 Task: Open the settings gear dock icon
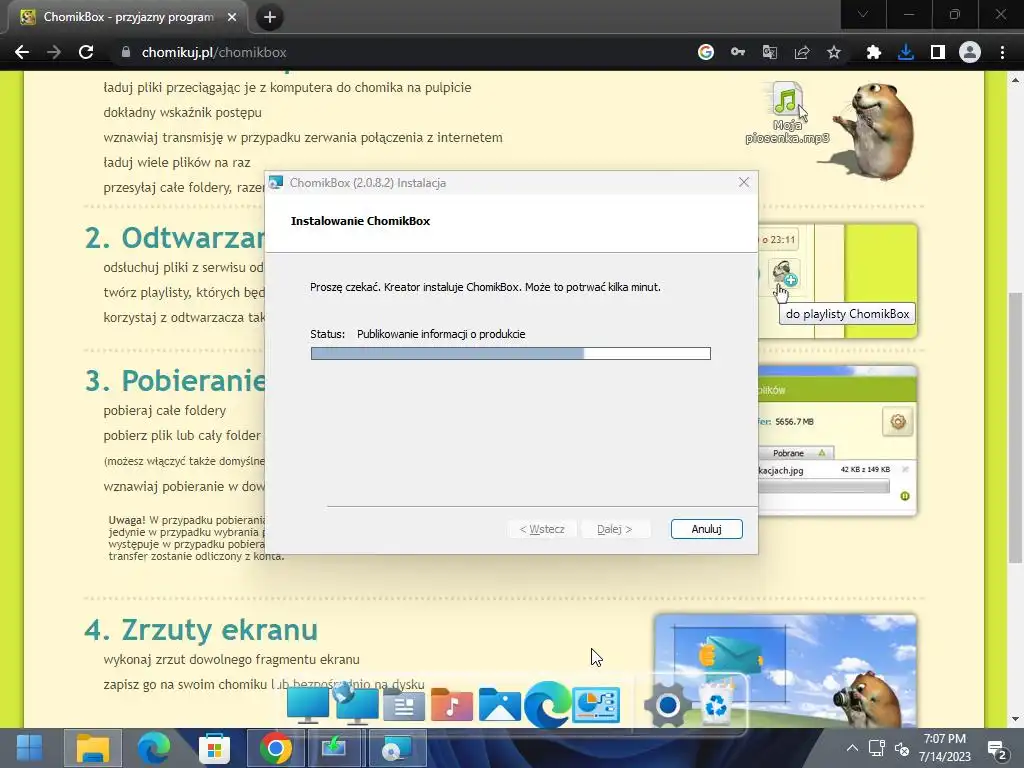pyautogui.click(x=667, y=705)
